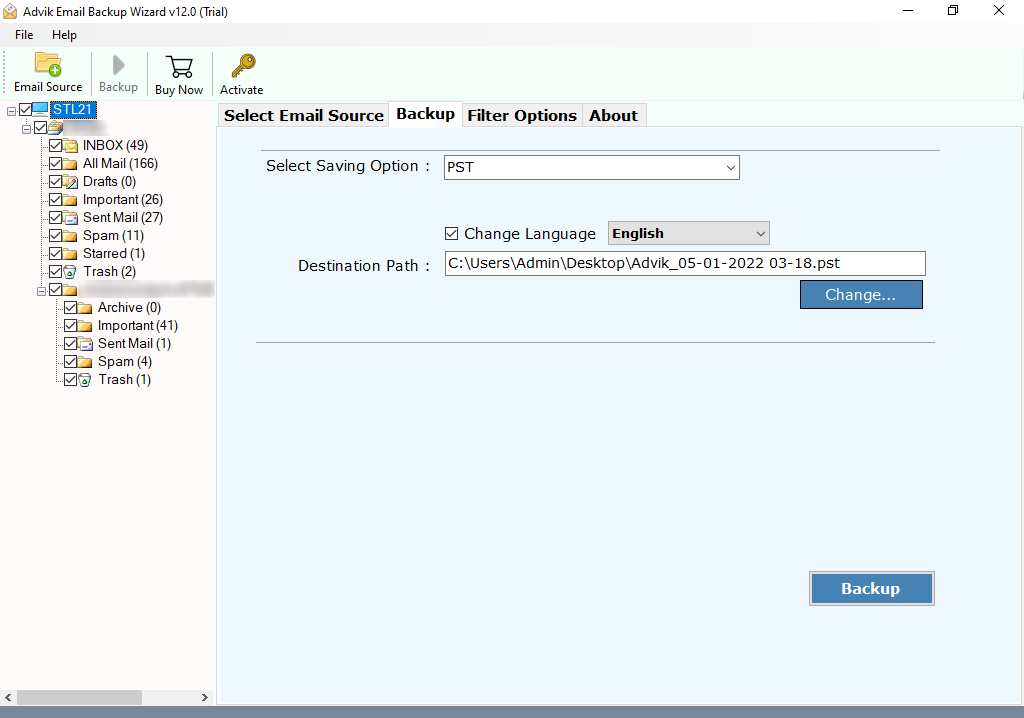Screen dimensions: 1024x718
Task: Toggle the Starred (1) checkbox
Action: pos(56,253)
